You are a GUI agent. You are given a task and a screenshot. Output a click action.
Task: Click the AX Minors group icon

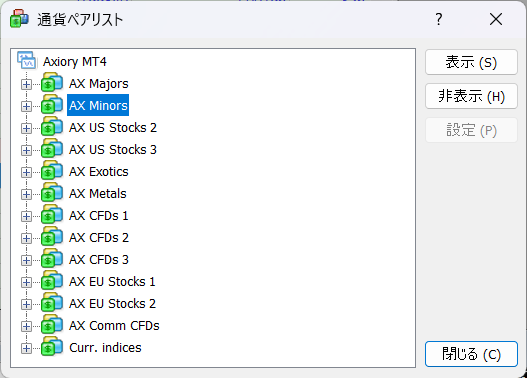tap(52, 105)
